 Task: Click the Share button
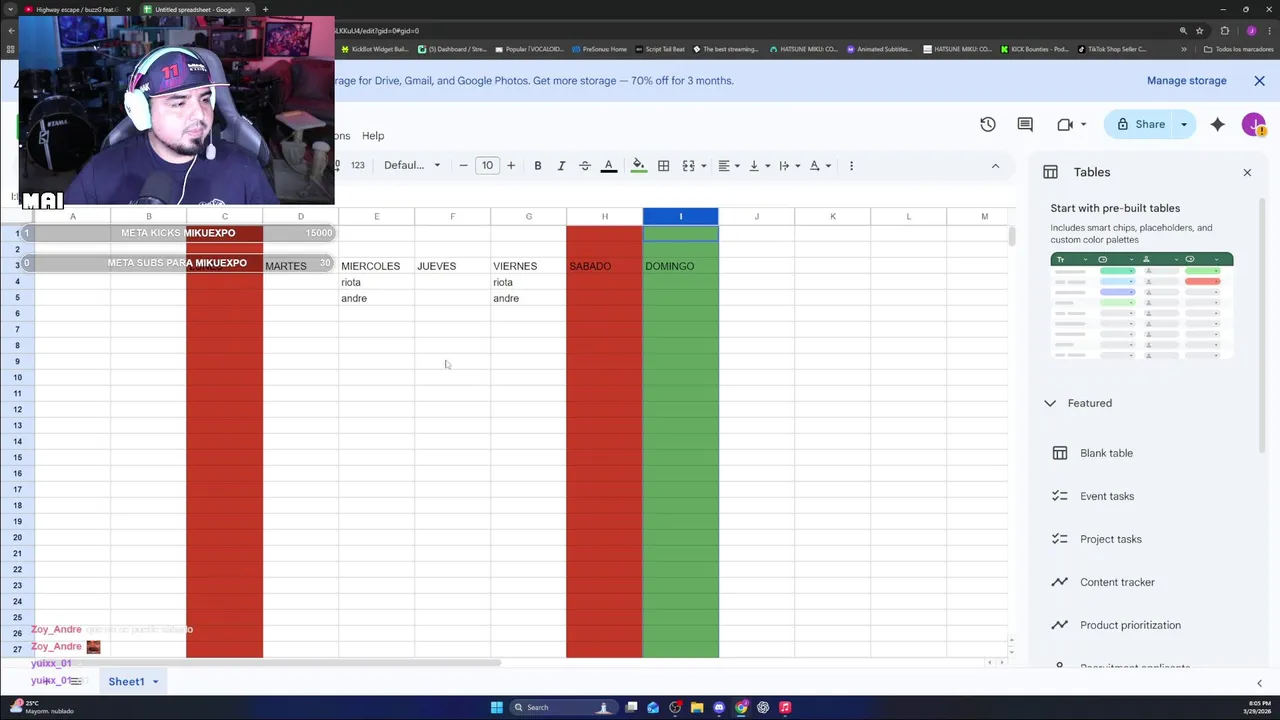tap(1141, 124)
